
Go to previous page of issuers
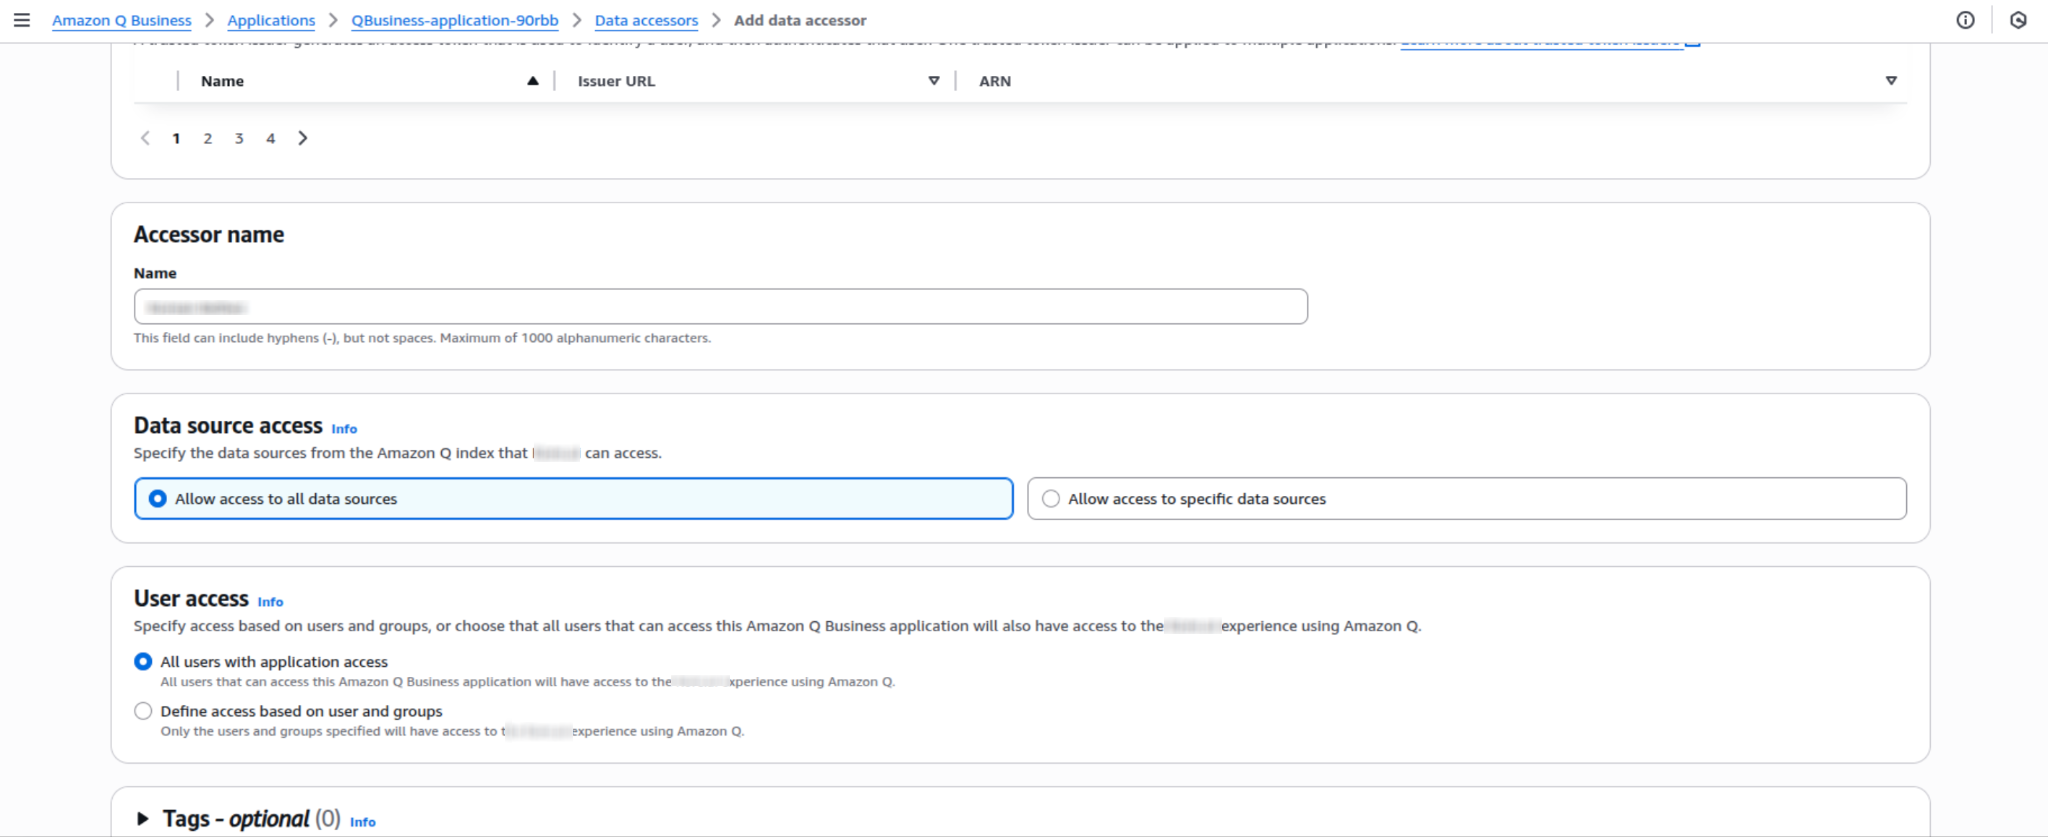145,138
